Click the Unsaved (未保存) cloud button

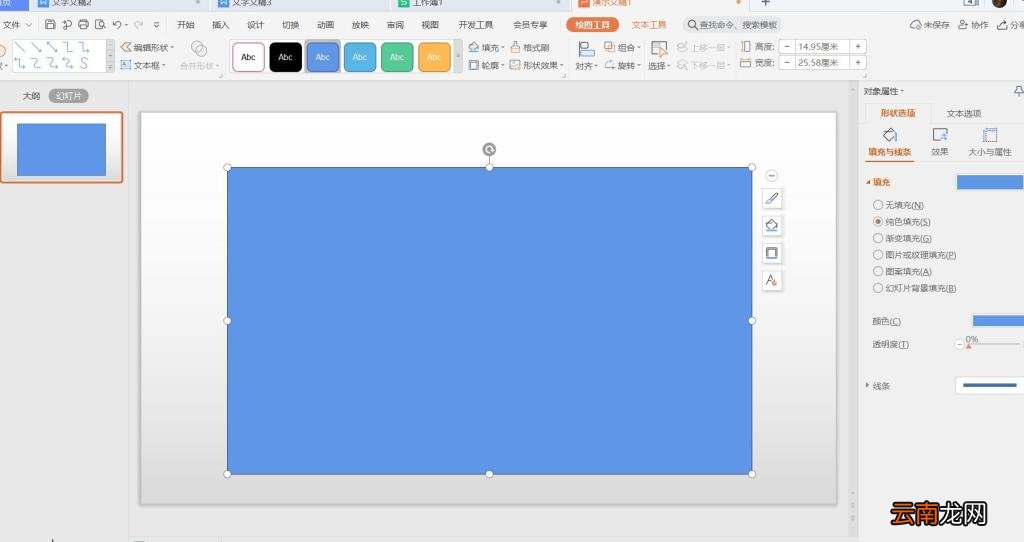coord(930,25)
